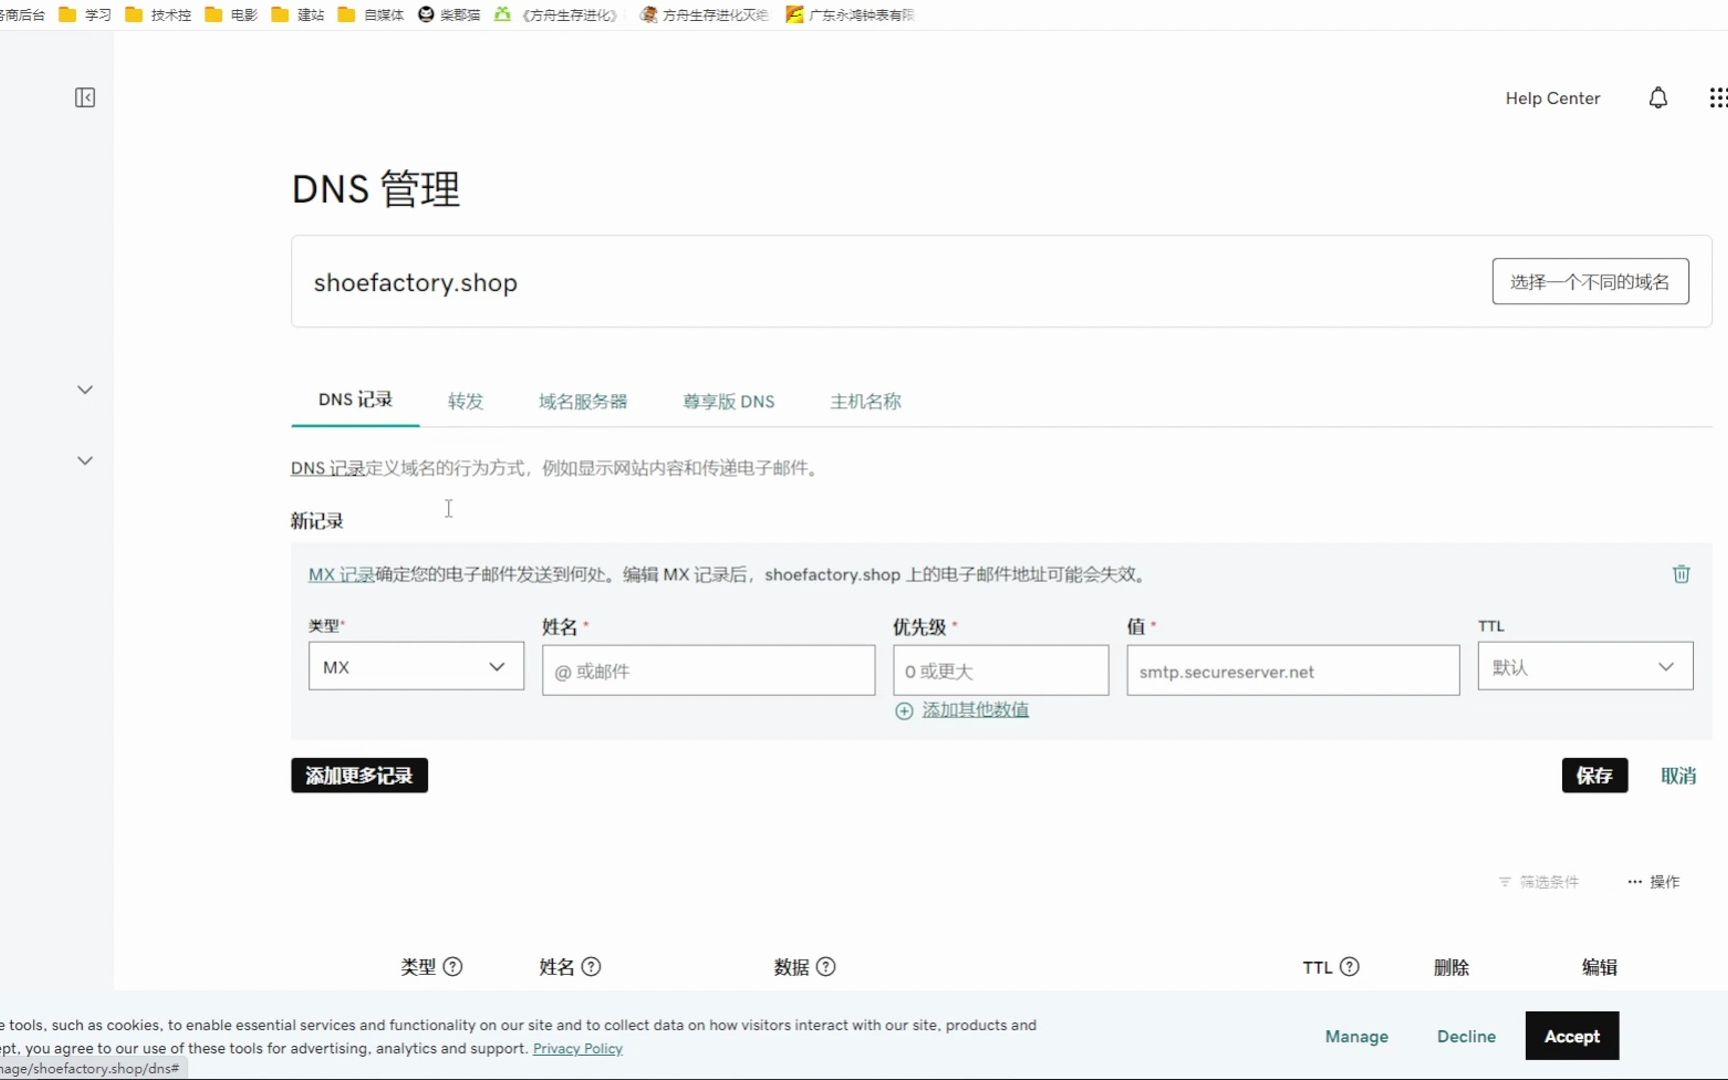Click 选择一个不同的域名 button
The image size is (1728, 1080).
pos(1590,282)
